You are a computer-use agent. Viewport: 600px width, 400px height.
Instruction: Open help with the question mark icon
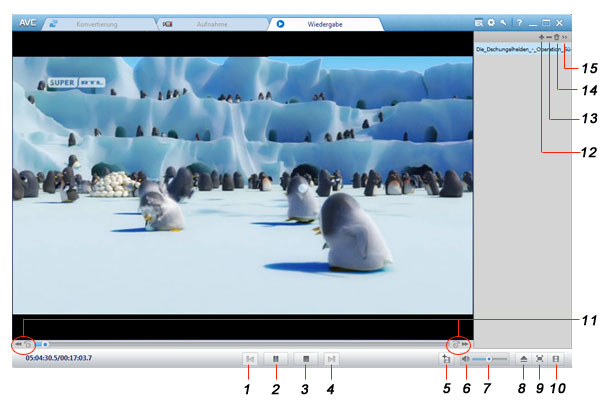tap(519, 23)
